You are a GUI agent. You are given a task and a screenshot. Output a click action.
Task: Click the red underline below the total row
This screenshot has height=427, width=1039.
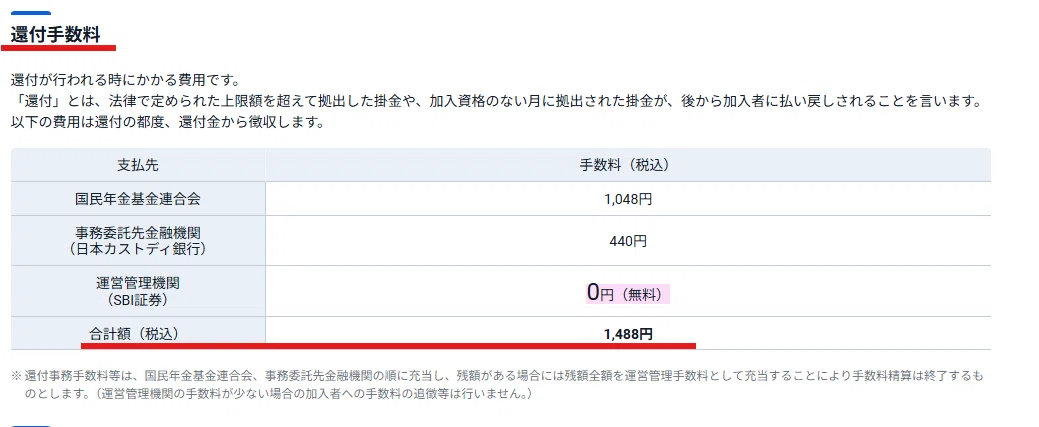click(388, 345)
